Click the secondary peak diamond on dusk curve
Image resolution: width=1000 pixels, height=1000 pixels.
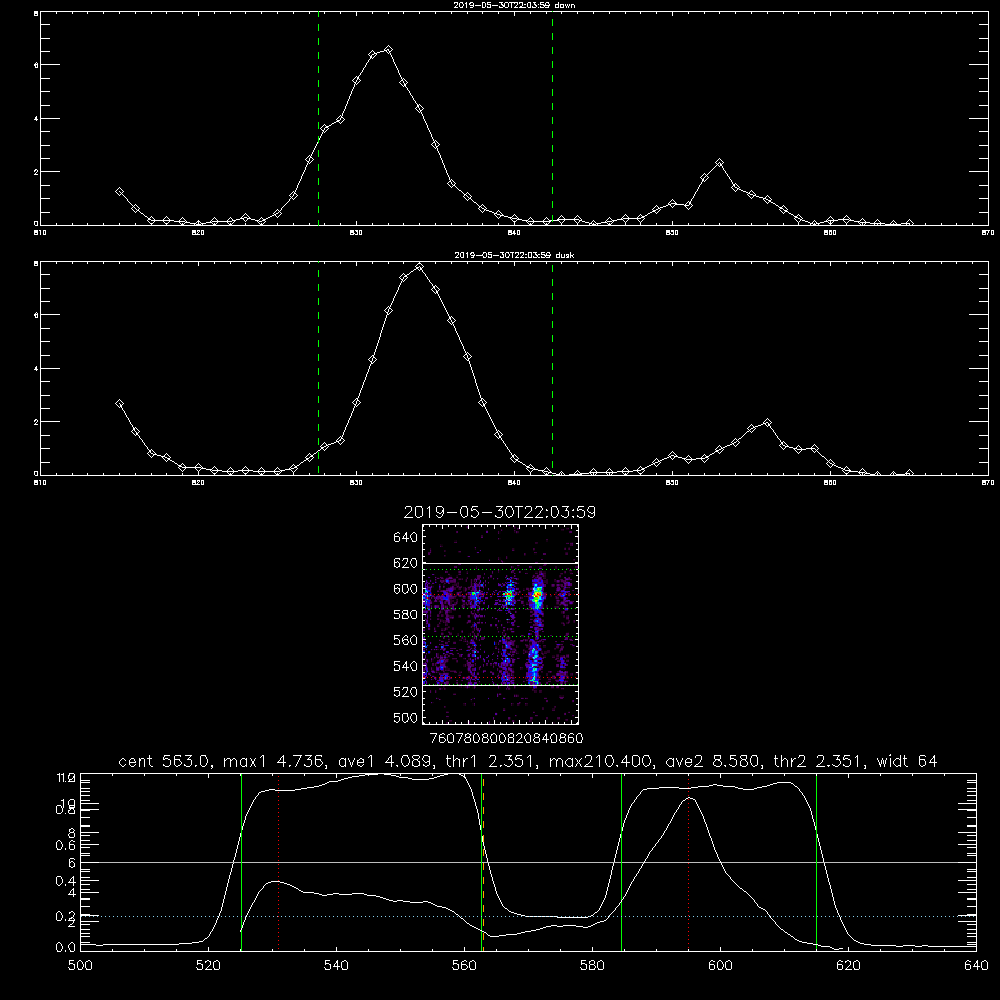click(x=767, y=422)
